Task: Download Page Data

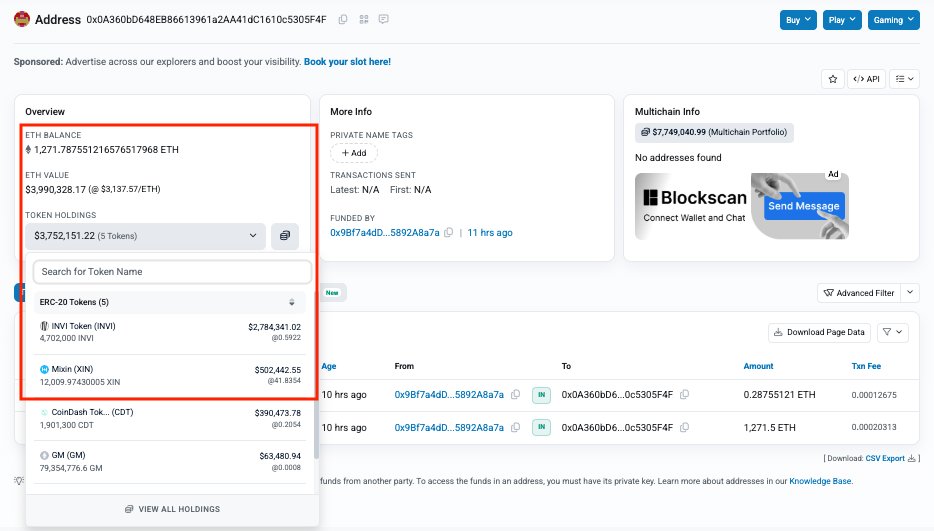Action: [820, 332]
